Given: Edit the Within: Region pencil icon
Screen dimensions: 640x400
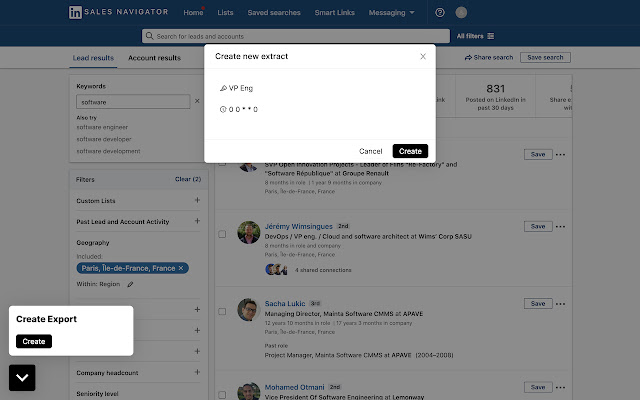Looking at the screenshot, I should tap(130, 284).
